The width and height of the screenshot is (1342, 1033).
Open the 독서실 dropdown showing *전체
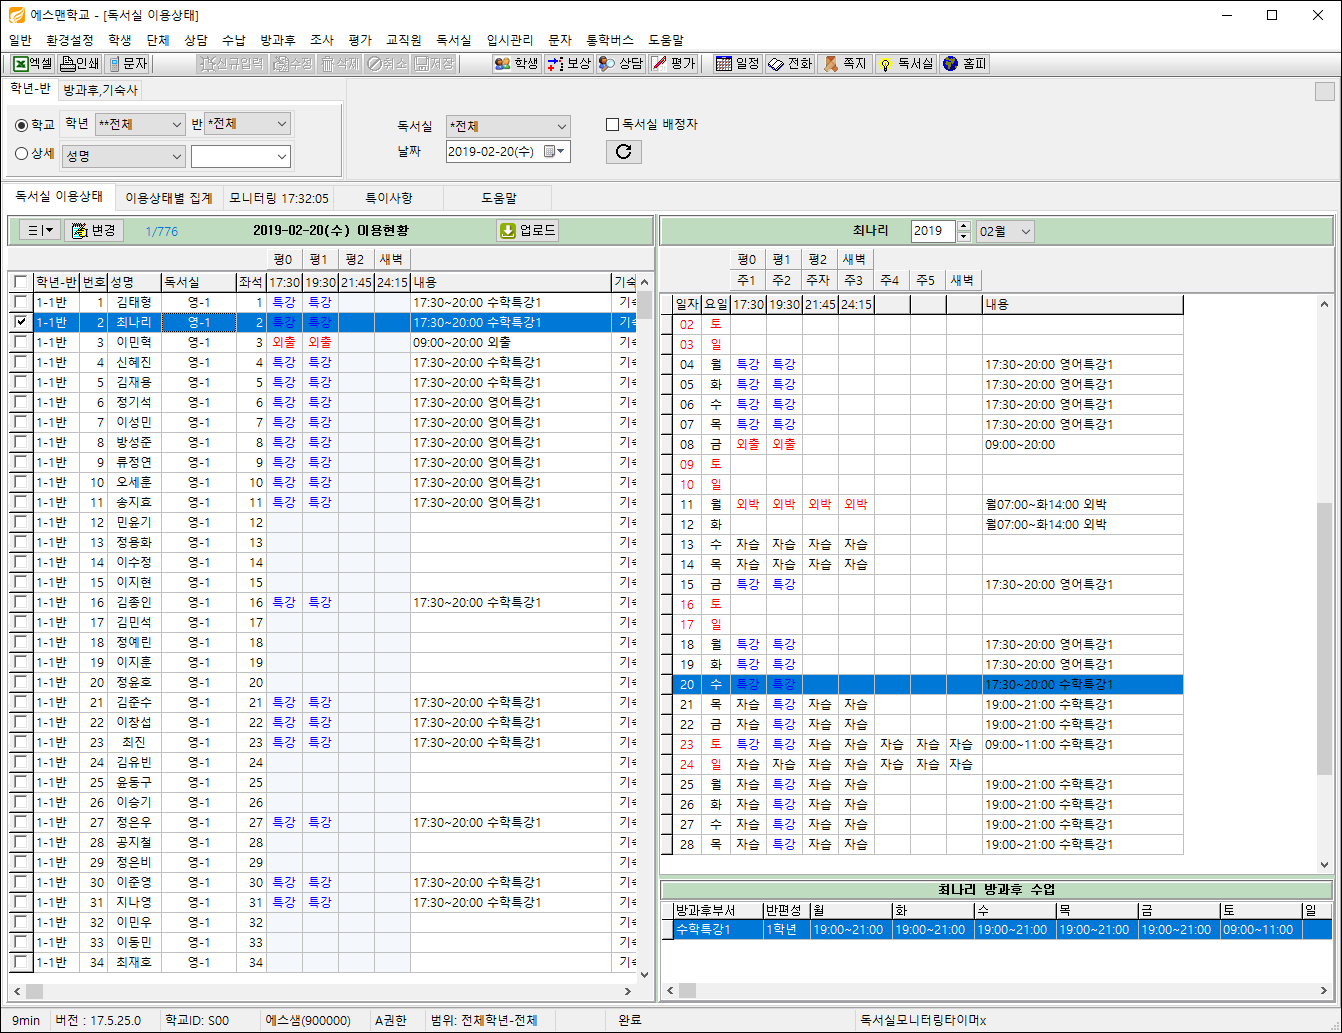tap(508, 126)
